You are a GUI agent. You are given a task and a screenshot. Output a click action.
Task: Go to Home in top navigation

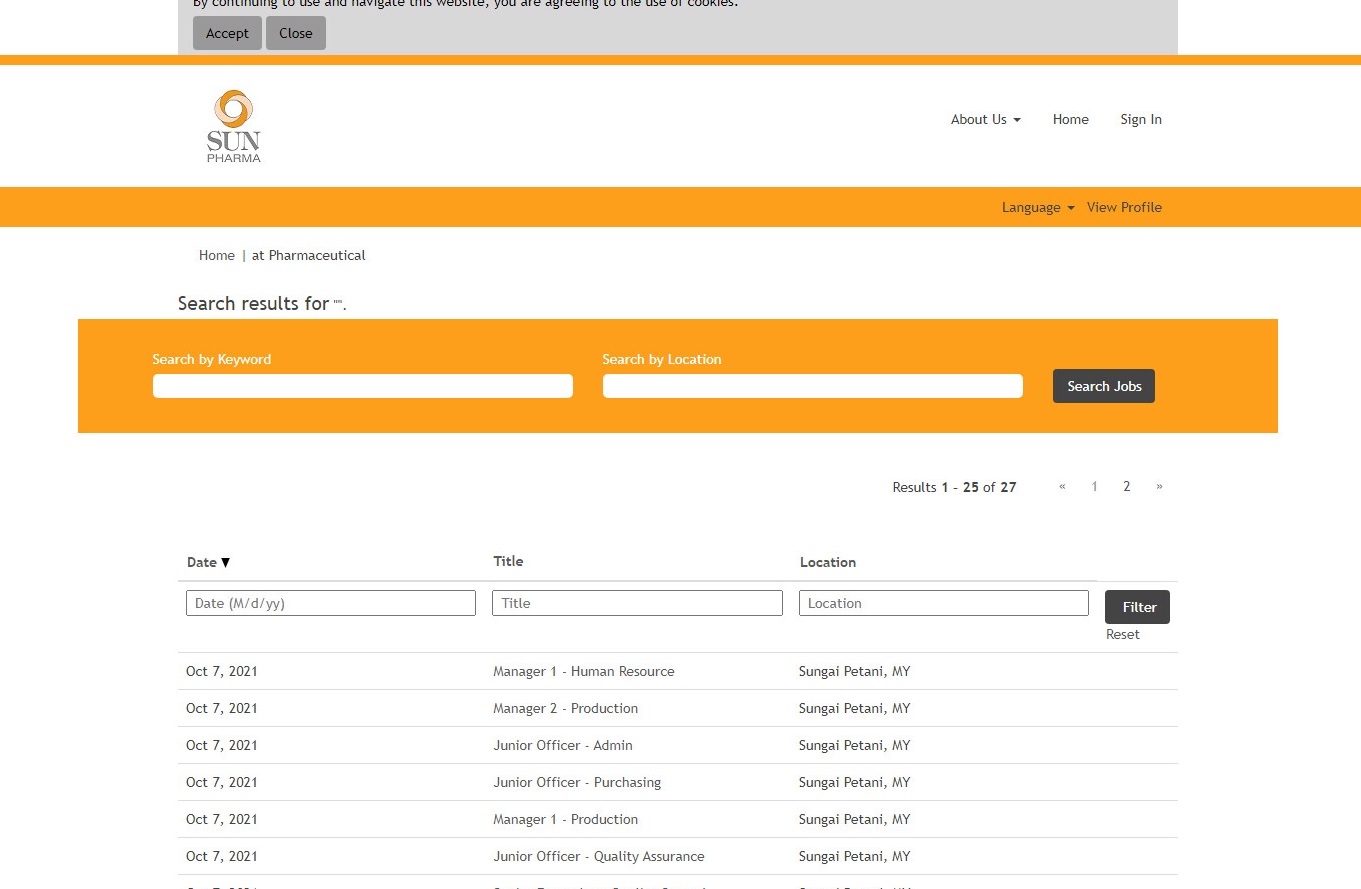pyautogui.click(x=1070, y=119)
